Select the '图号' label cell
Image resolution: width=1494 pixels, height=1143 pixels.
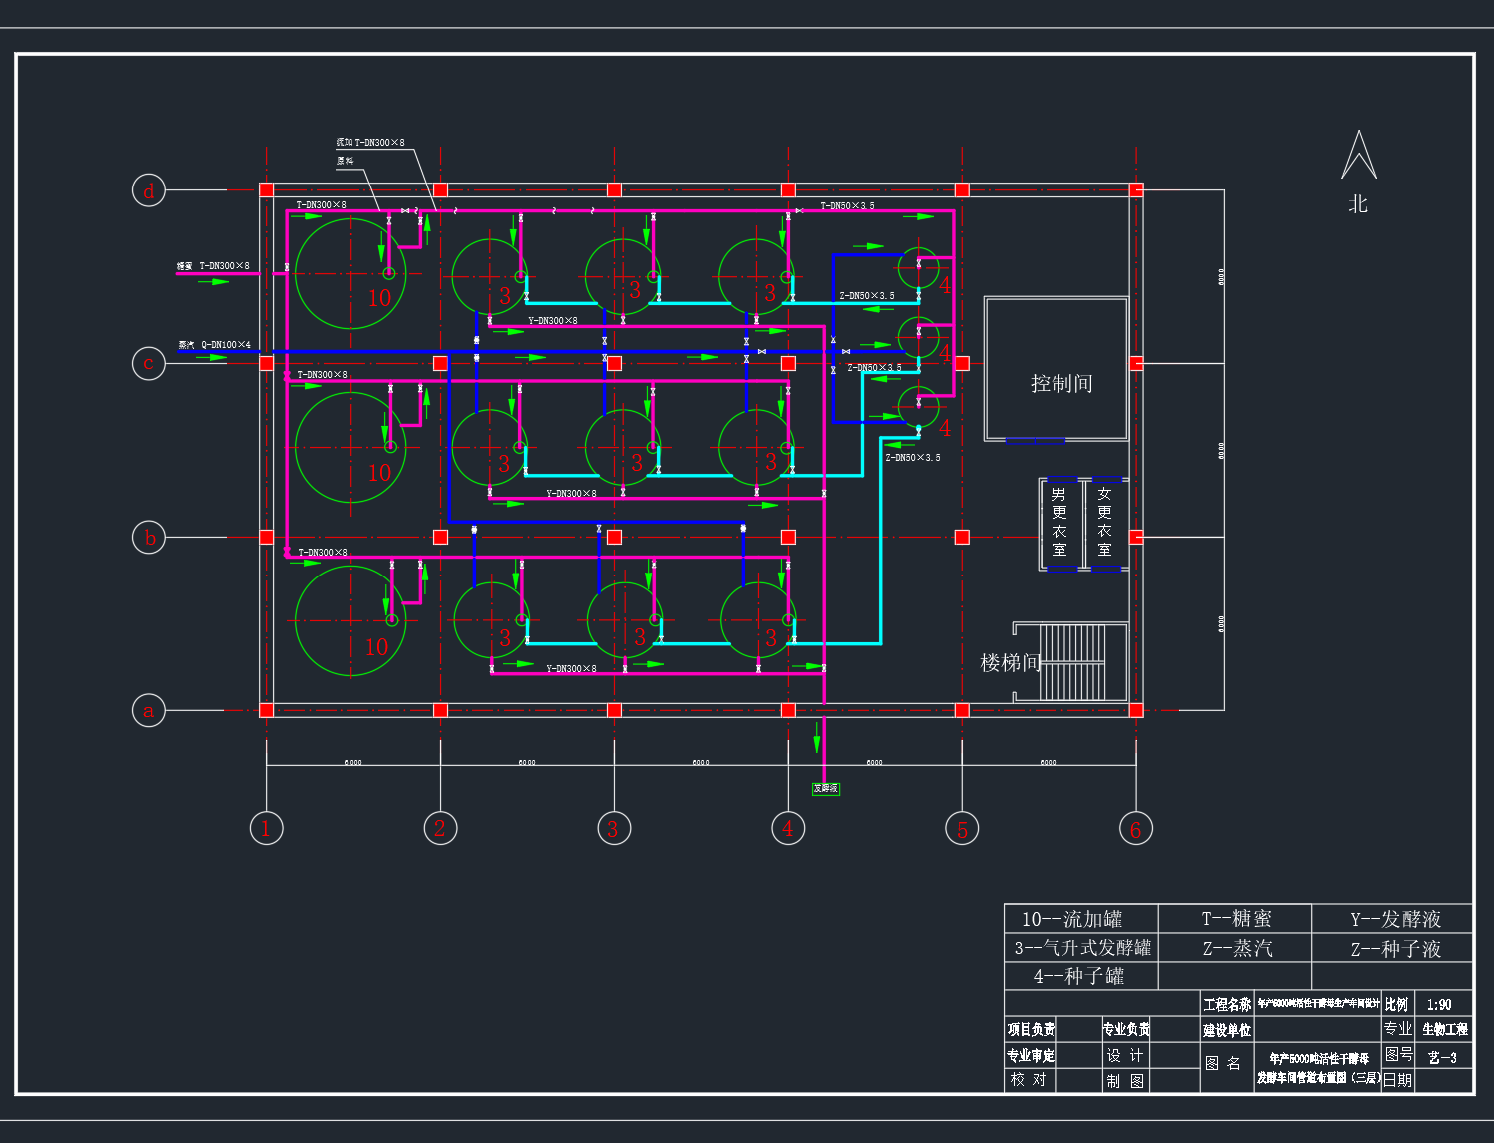[1398, 1054]
